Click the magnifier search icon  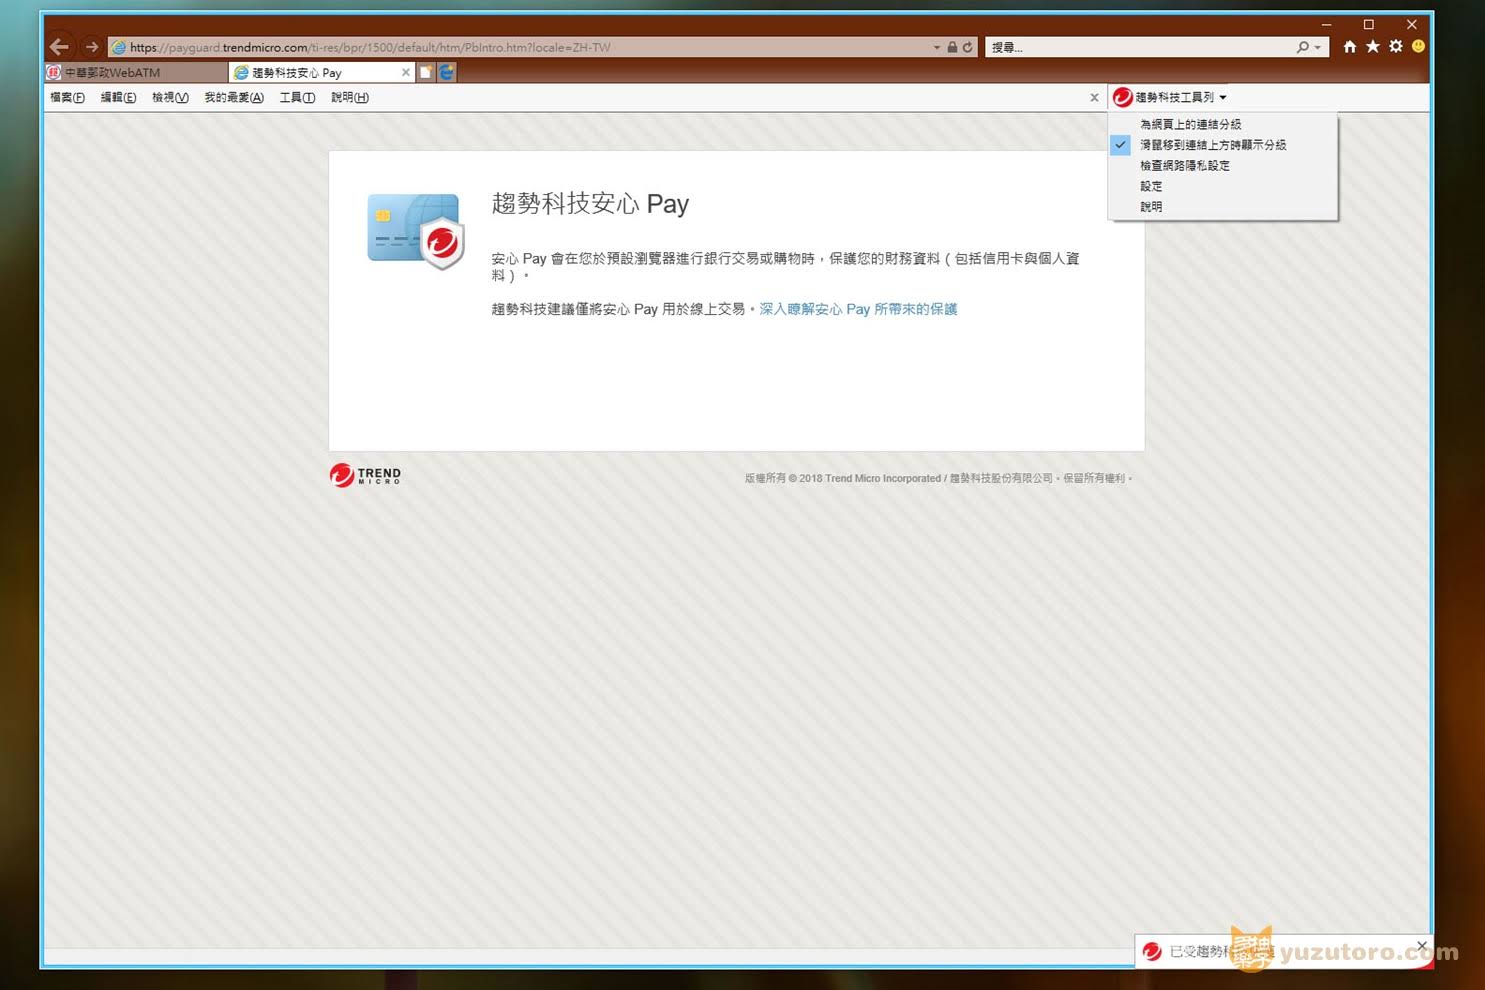pyautogui.click(x=1302, y=47)
